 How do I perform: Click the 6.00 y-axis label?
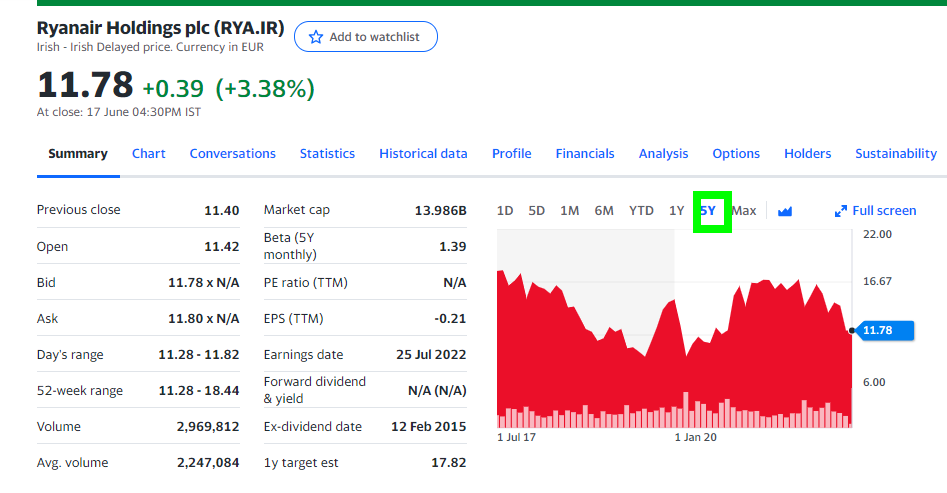pyautogui.click(x=874, y=382)
